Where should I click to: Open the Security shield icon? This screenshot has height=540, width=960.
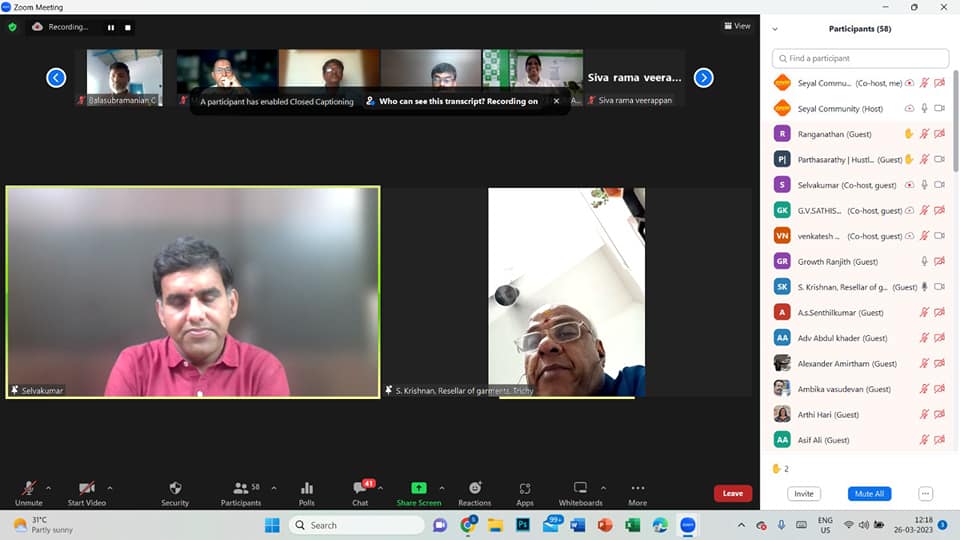tap(175, 489)
